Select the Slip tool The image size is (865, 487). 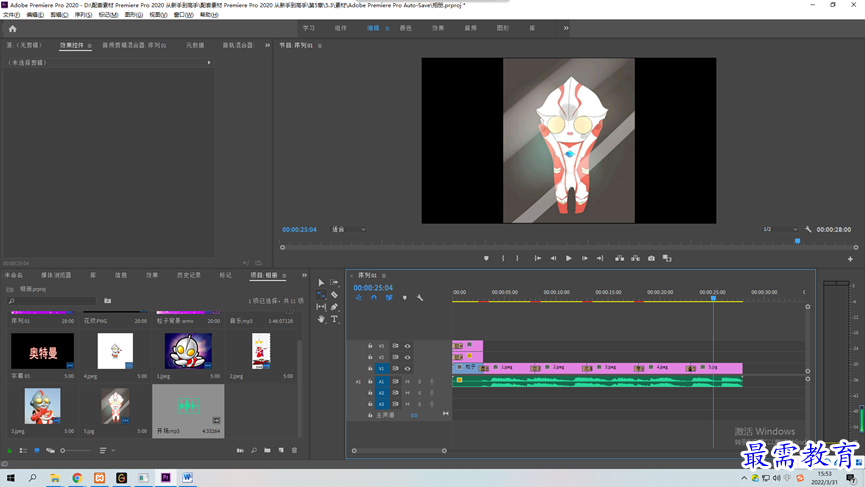(321, 307)
